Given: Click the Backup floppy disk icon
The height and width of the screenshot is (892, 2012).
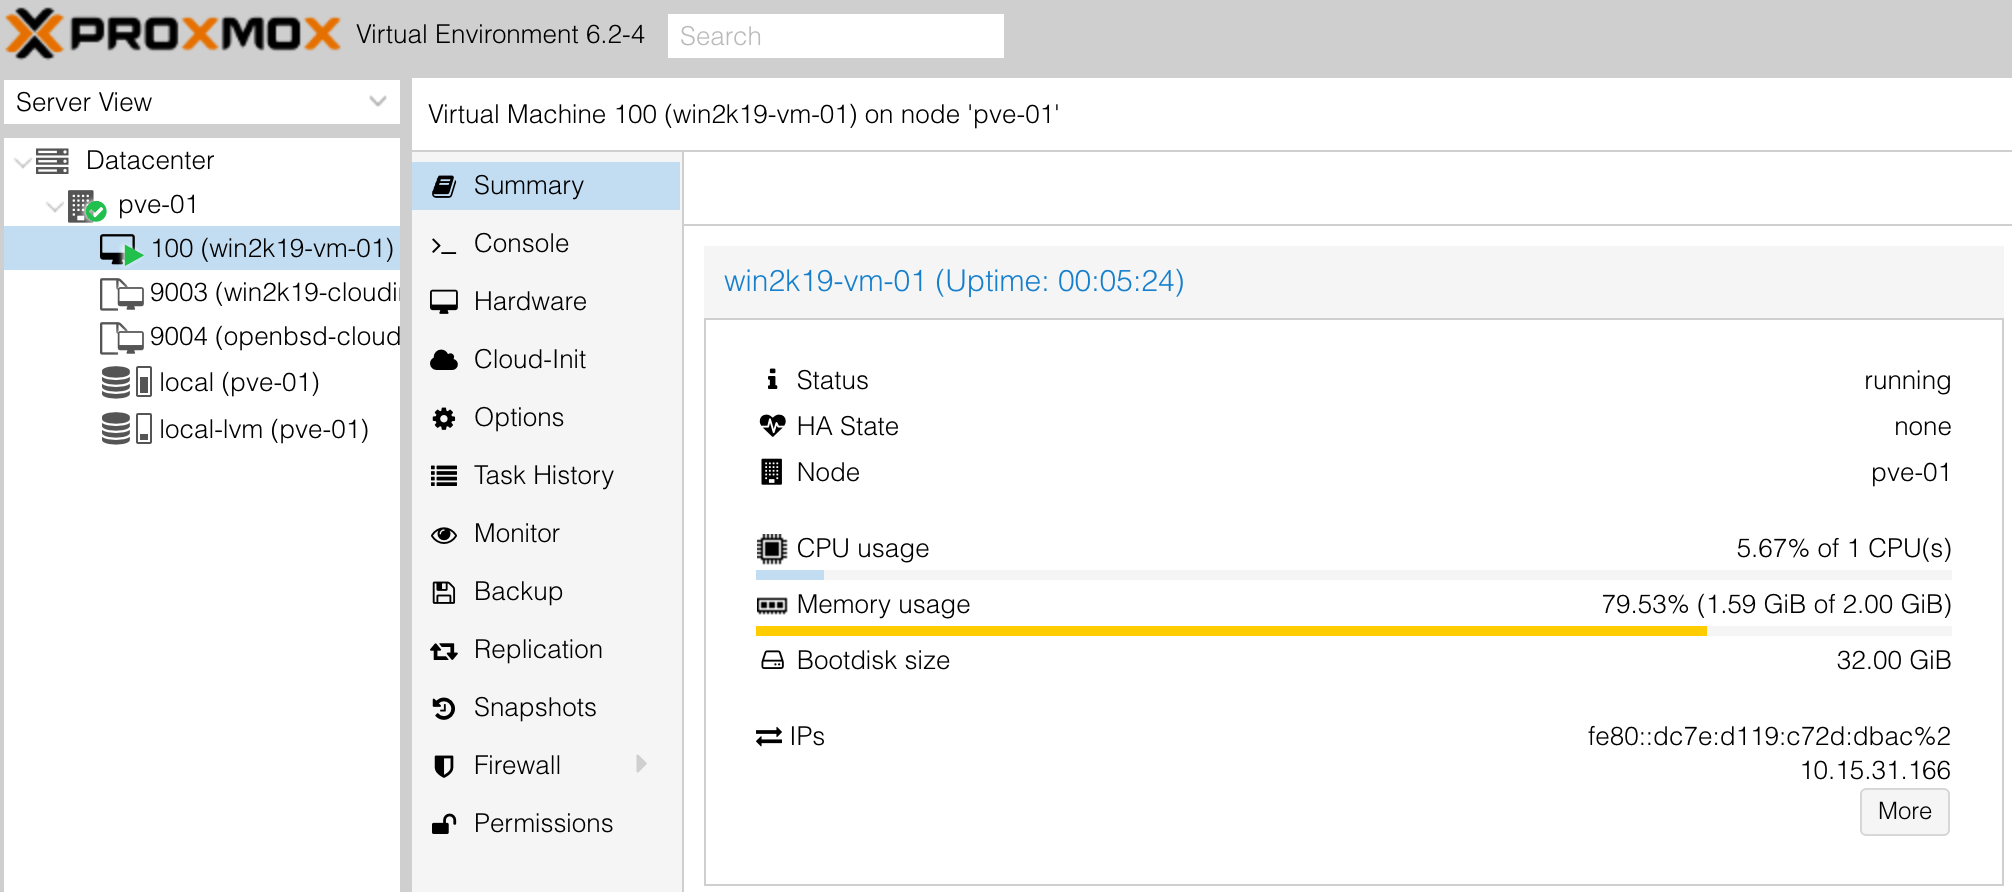Looking at the screenshot, I should pyautogui.click(x=444, y=592).
